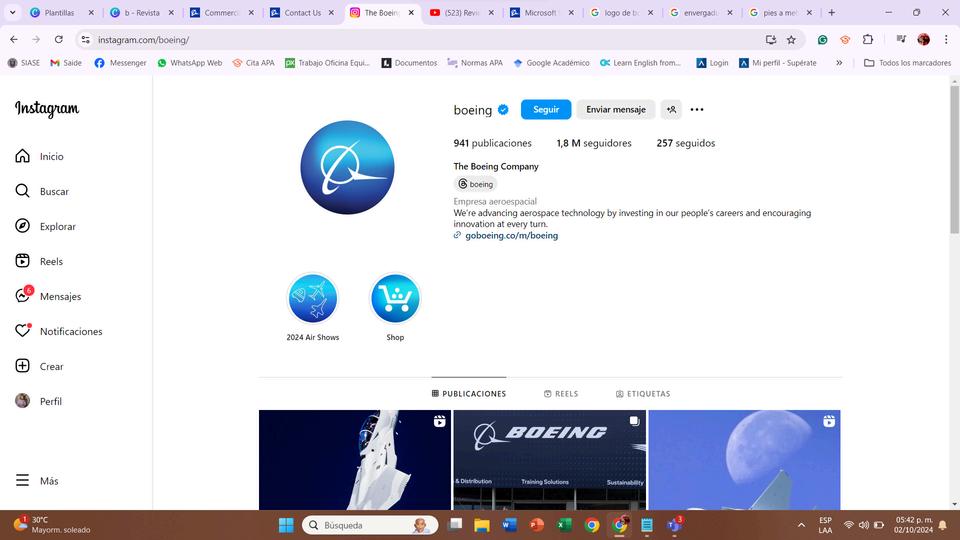Go to Explorar in sidebar
The image size is (960, 540).
[x=45, y=226]
